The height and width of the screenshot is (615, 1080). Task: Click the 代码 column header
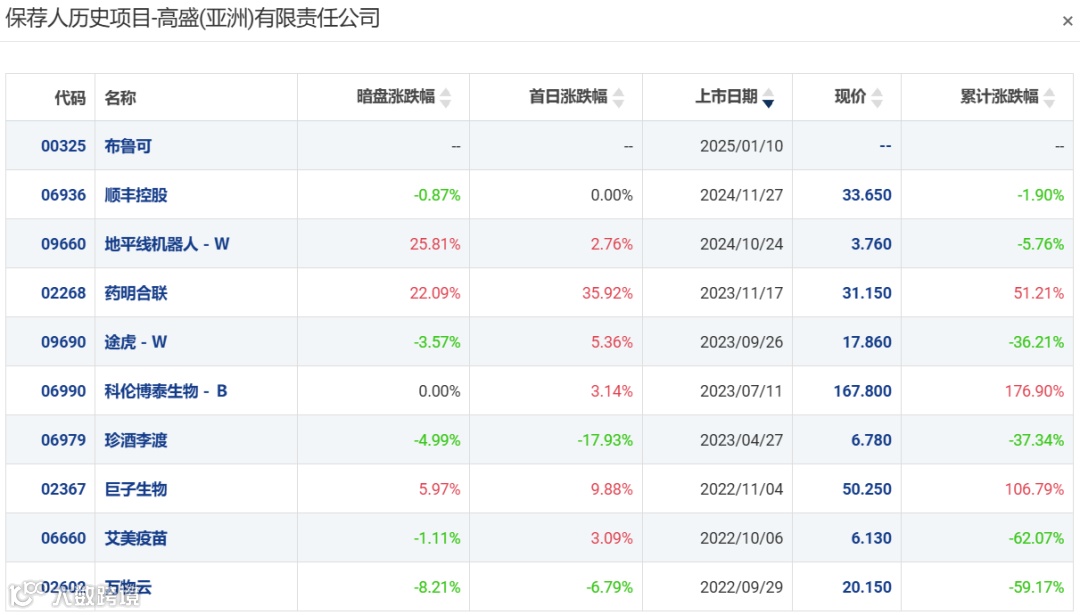(70, 98)
